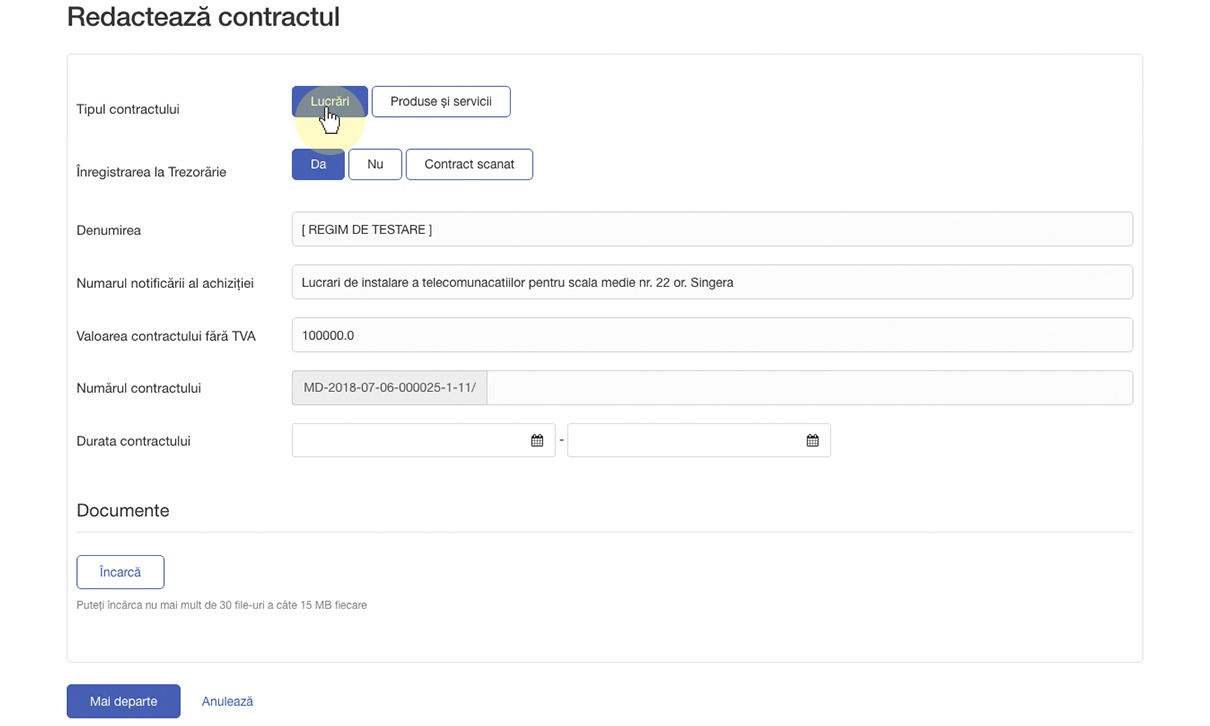The image size is (1210, 726).
Task: Open the contract start date calendar icon
Action: point(537,441)
